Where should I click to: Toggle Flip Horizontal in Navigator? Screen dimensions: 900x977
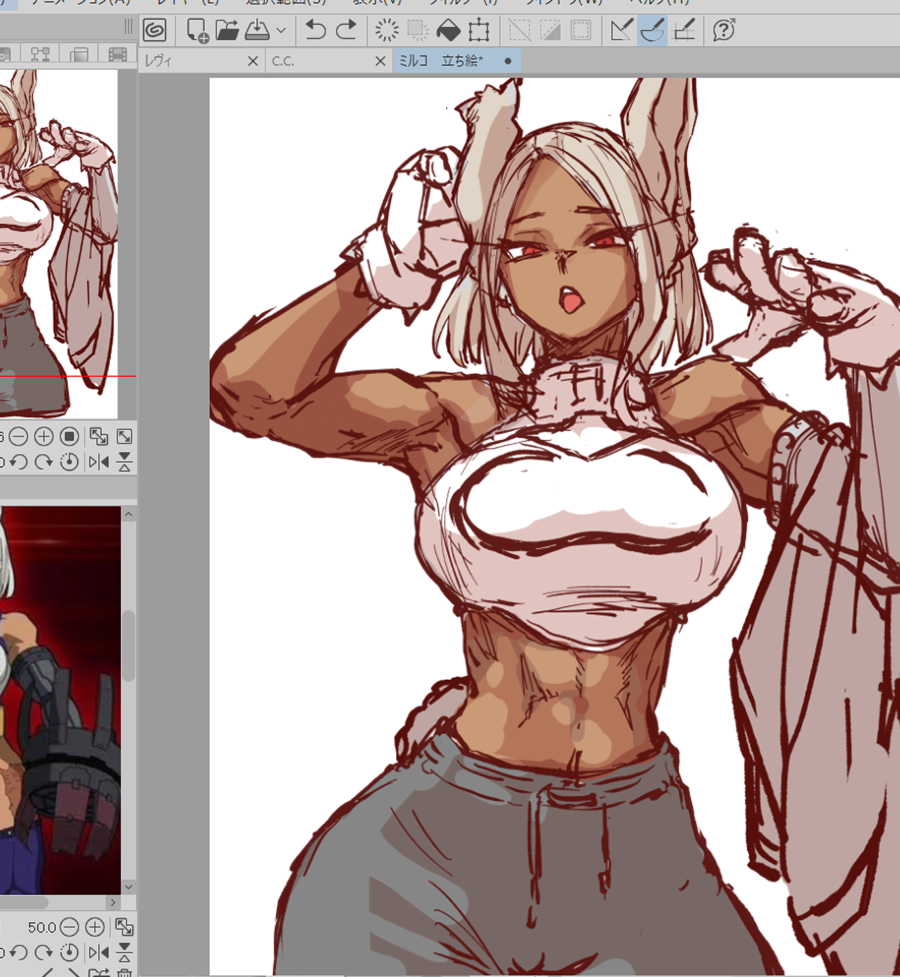[98, 462]
